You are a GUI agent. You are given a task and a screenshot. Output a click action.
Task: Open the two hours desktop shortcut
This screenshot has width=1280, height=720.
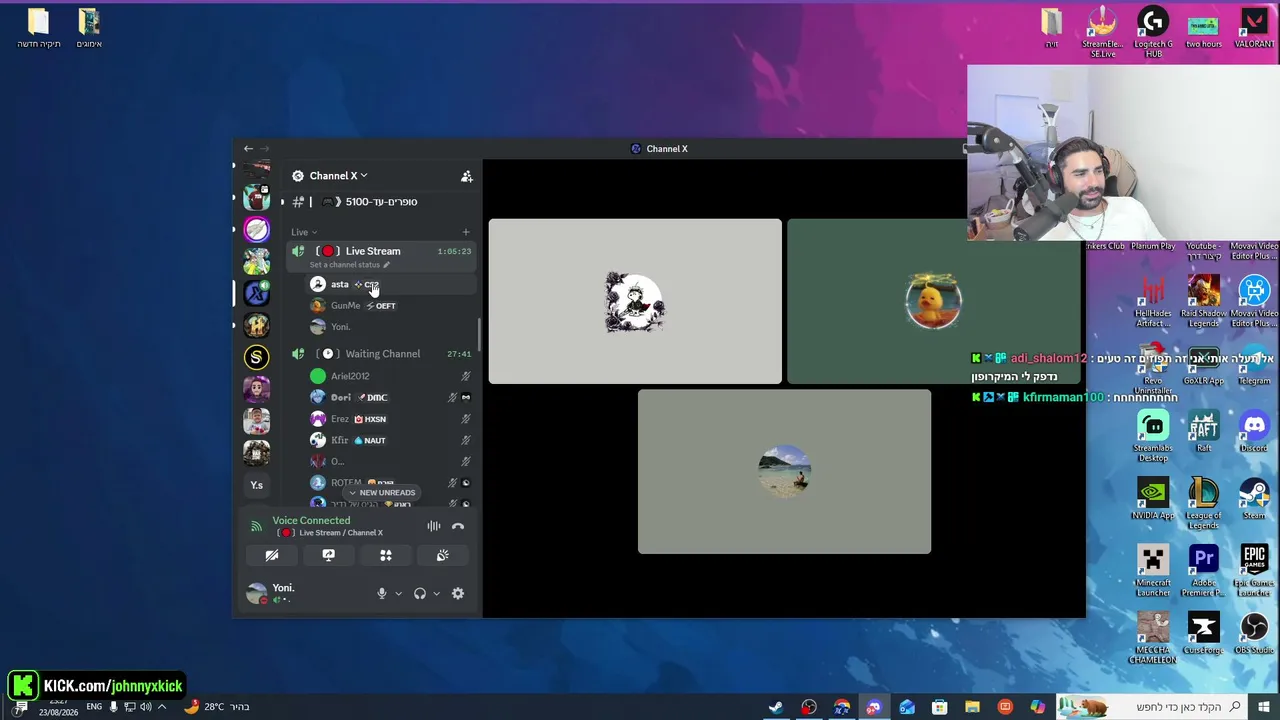(x=1203, y=28)
